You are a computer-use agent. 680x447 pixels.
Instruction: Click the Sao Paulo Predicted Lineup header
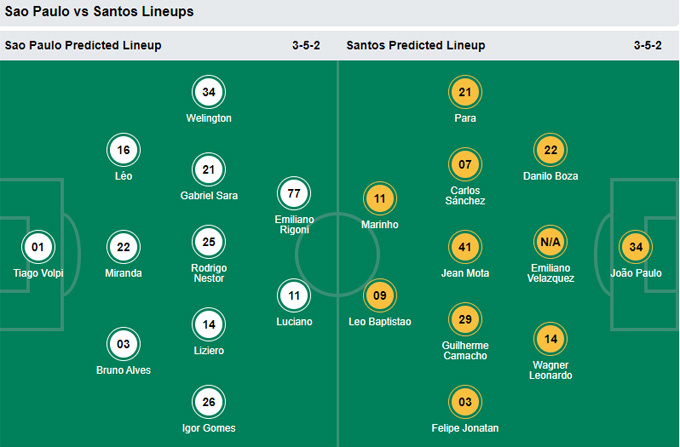(83, 45)
